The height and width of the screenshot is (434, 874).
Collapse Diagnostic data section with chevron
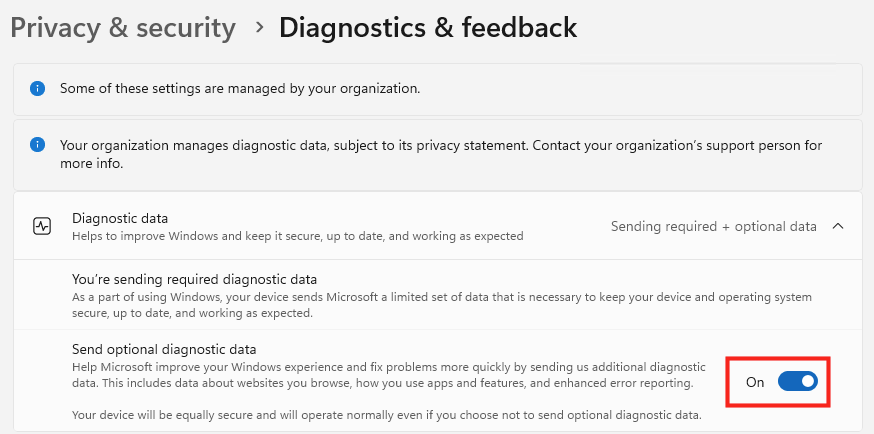coord(838,226)
